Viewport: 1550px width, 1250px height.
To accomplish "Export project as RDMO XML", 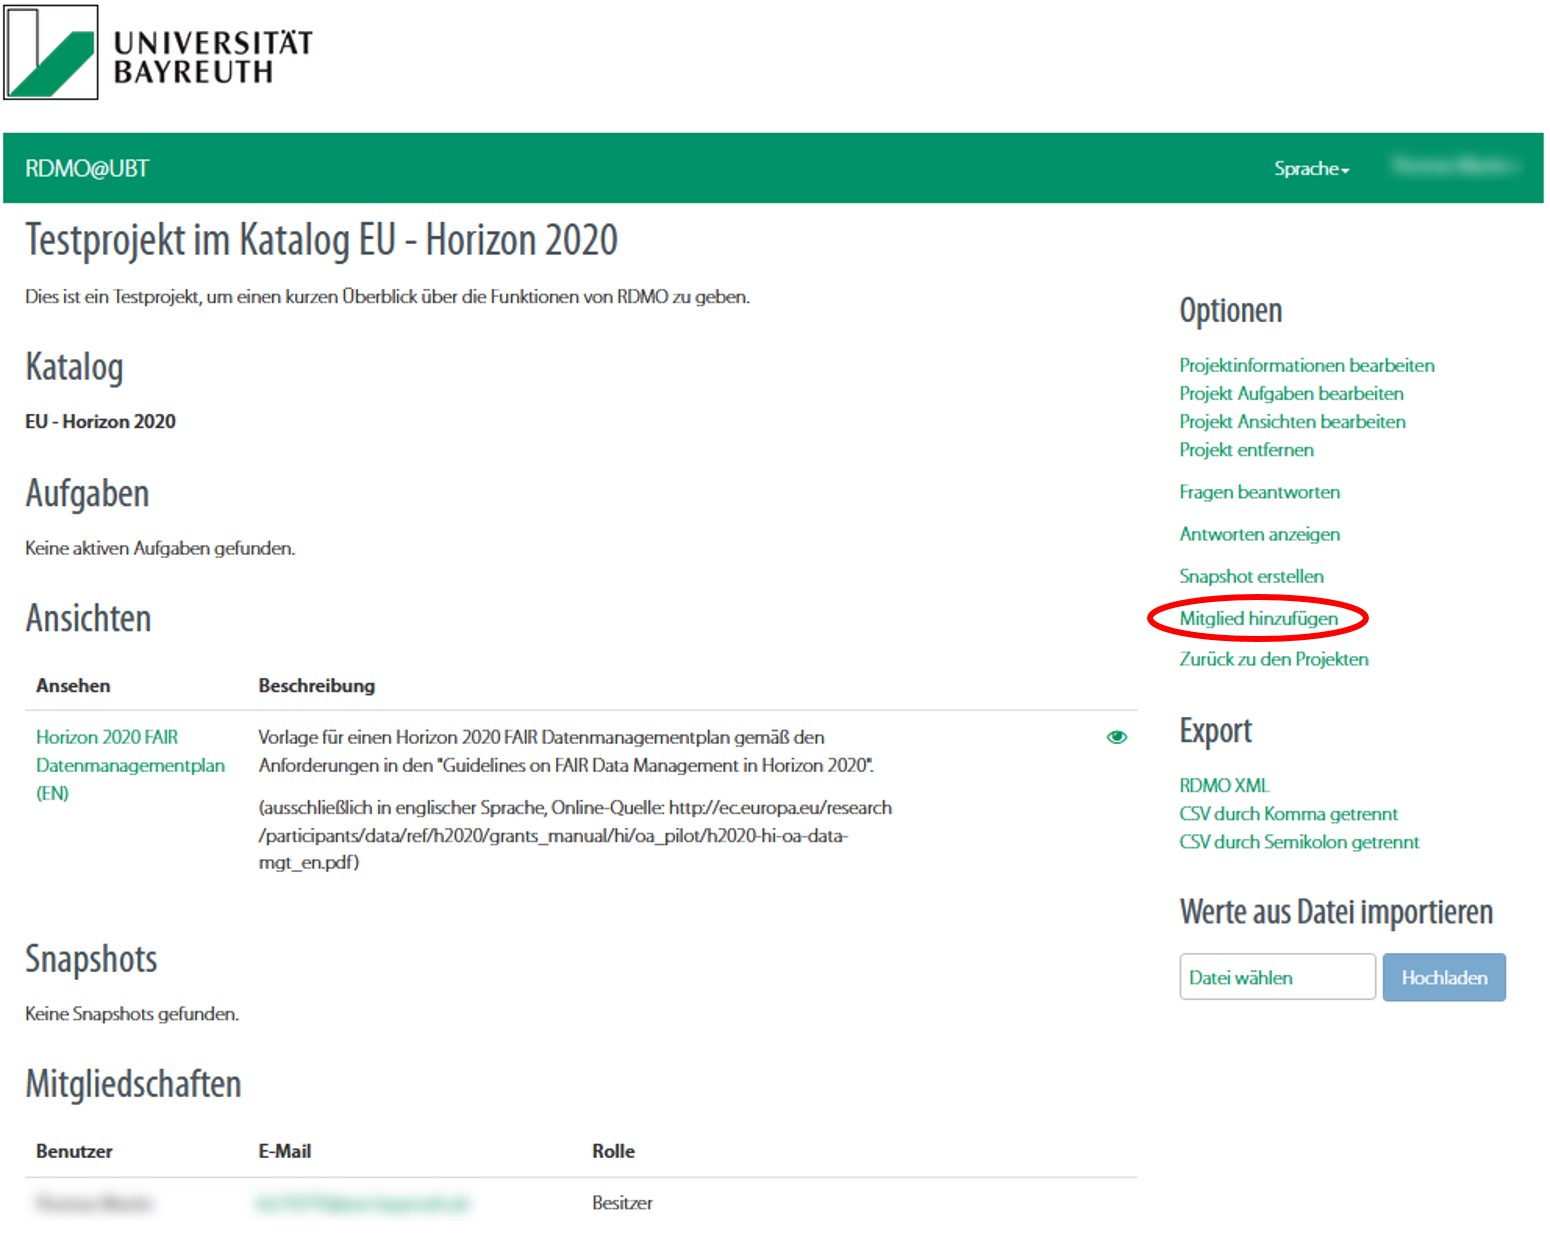I will tap(1224, 785).
